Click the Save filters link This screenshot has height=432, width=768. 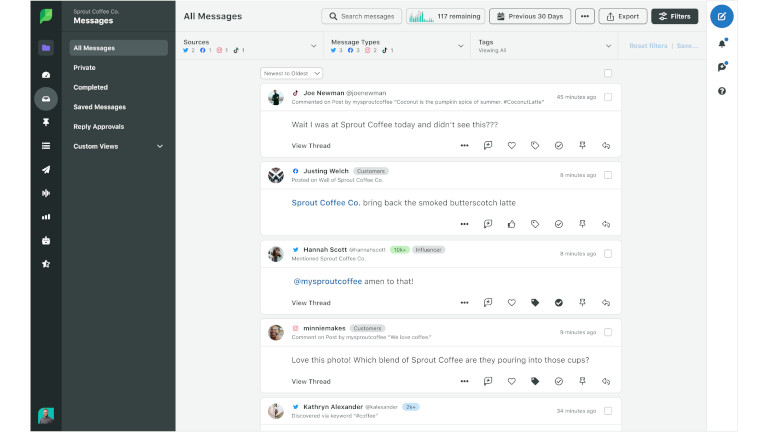click(x=687, y=46)
